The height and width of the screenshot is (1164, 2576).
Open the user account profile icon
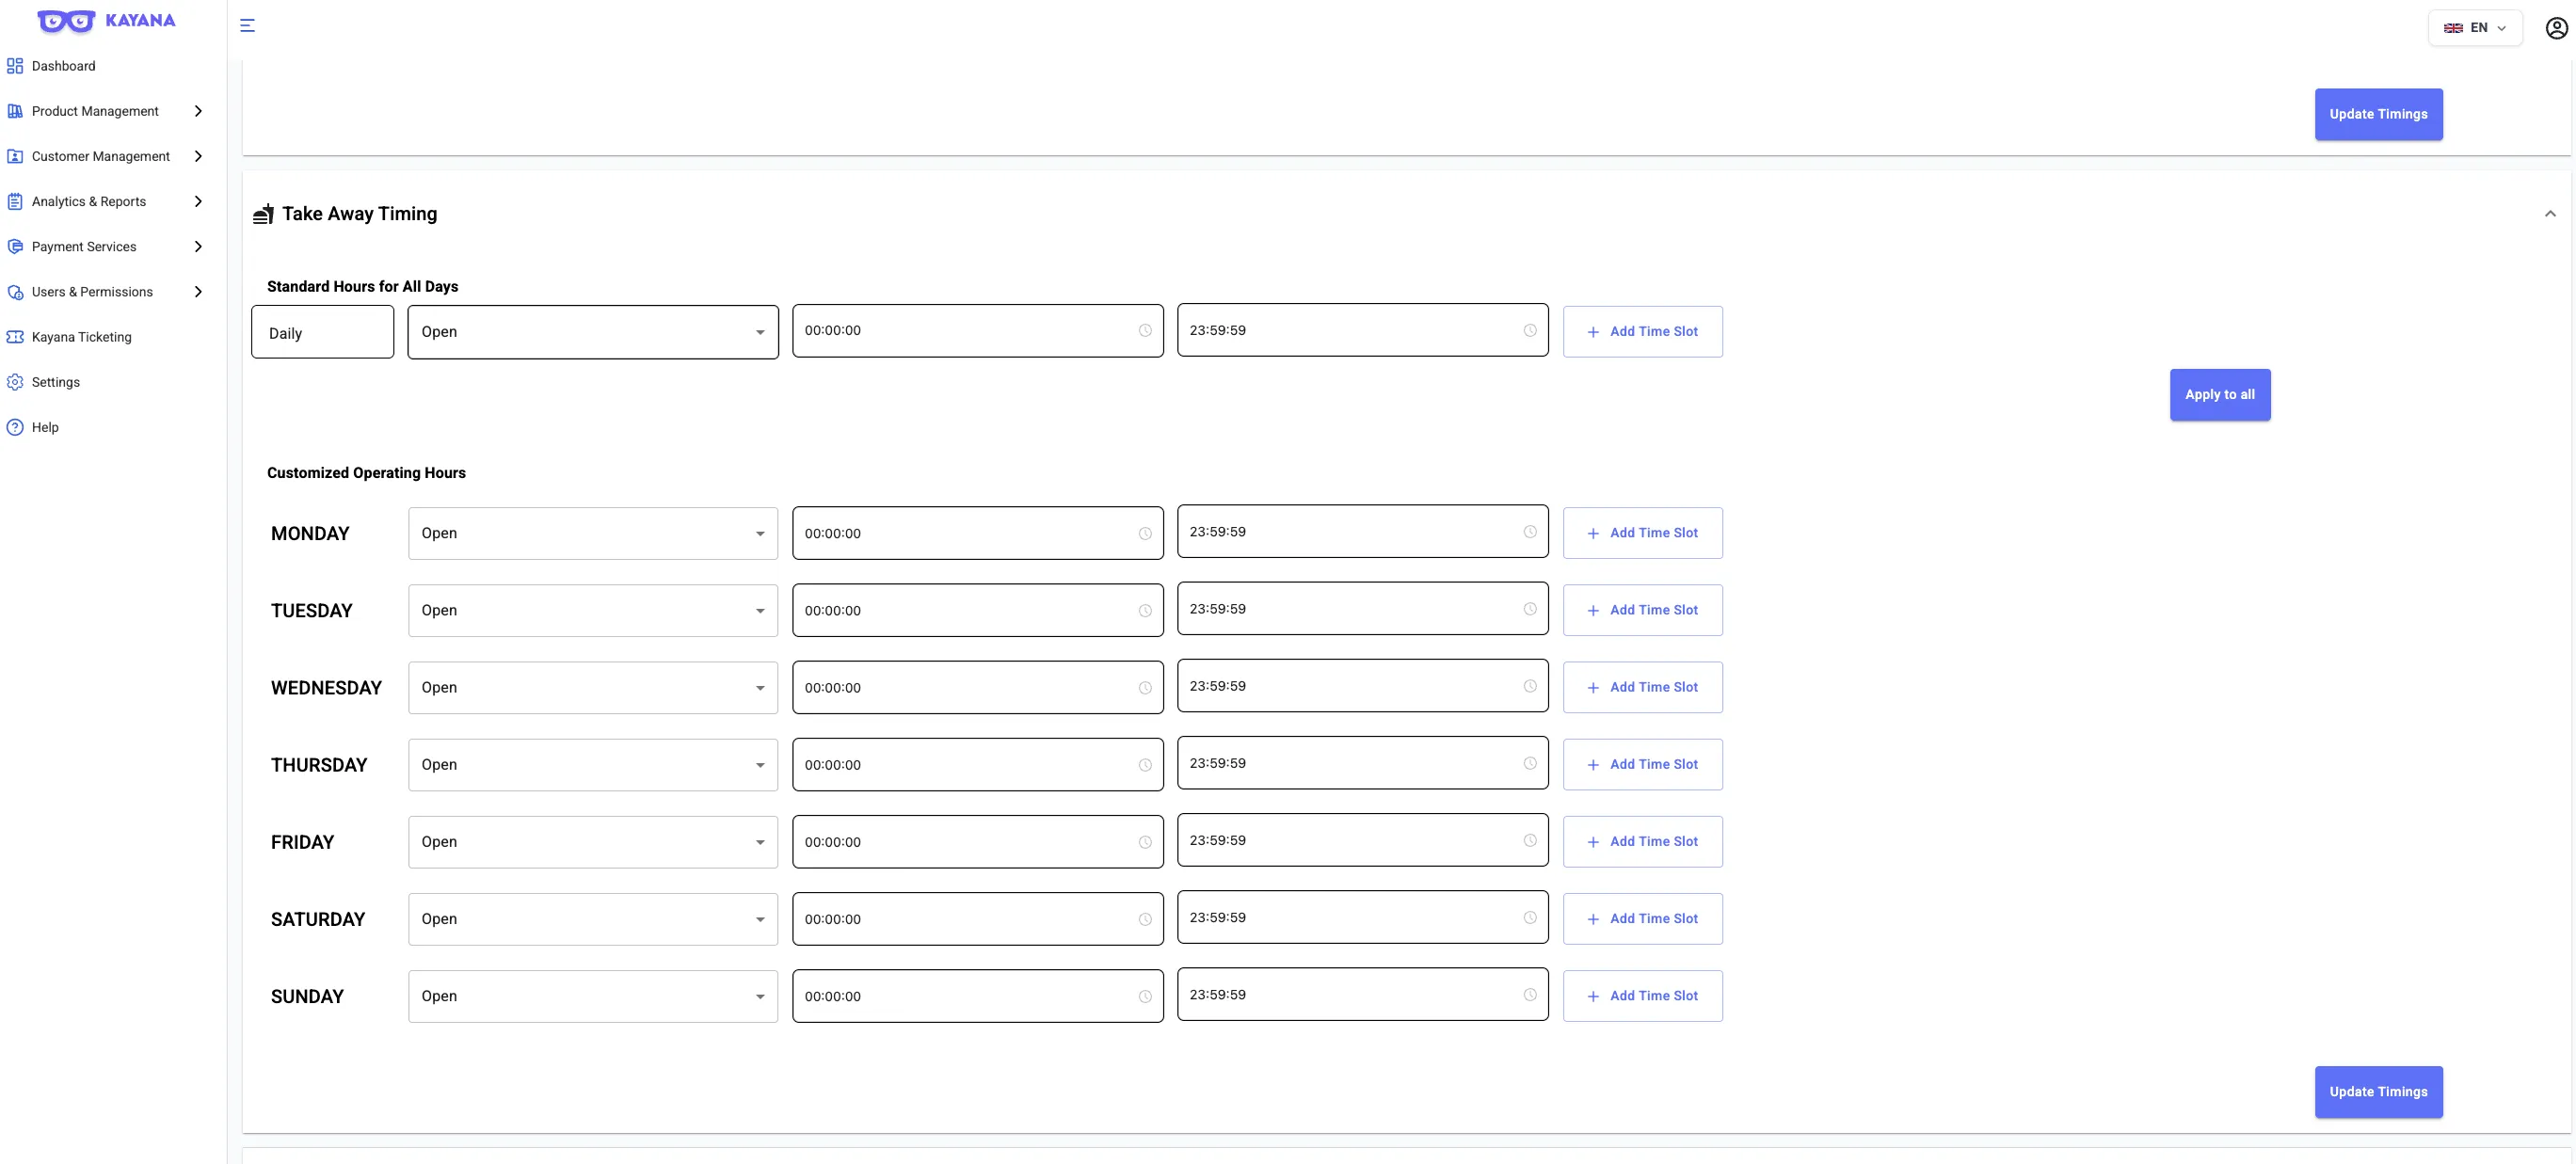(x=2556, y=28)
